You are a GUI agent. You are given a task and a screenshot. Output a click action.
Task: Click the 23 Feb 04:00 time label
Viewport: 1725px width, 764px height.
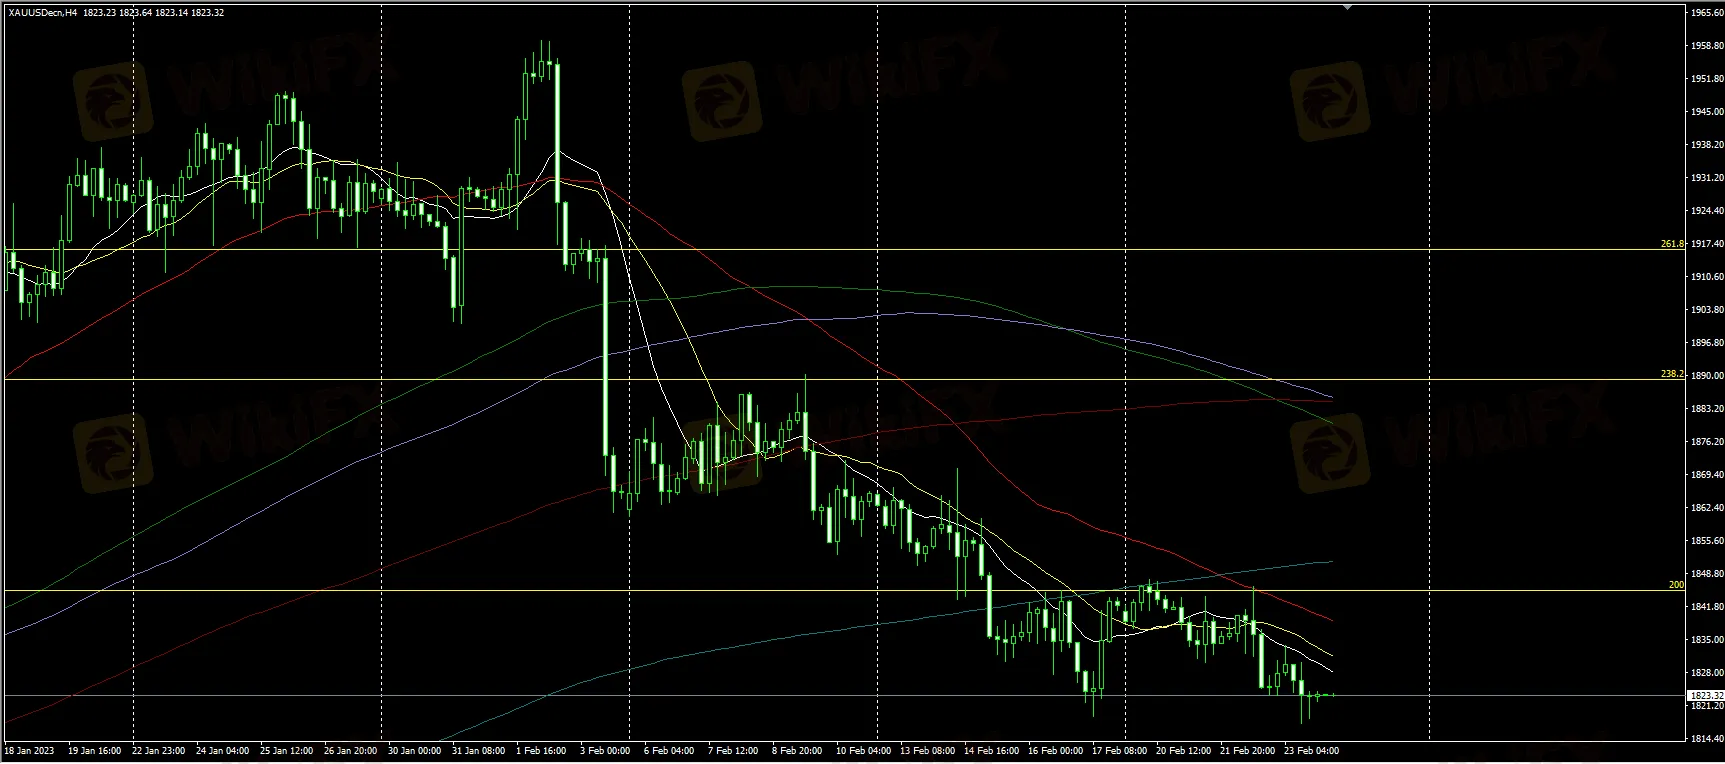coord(1311,750)
